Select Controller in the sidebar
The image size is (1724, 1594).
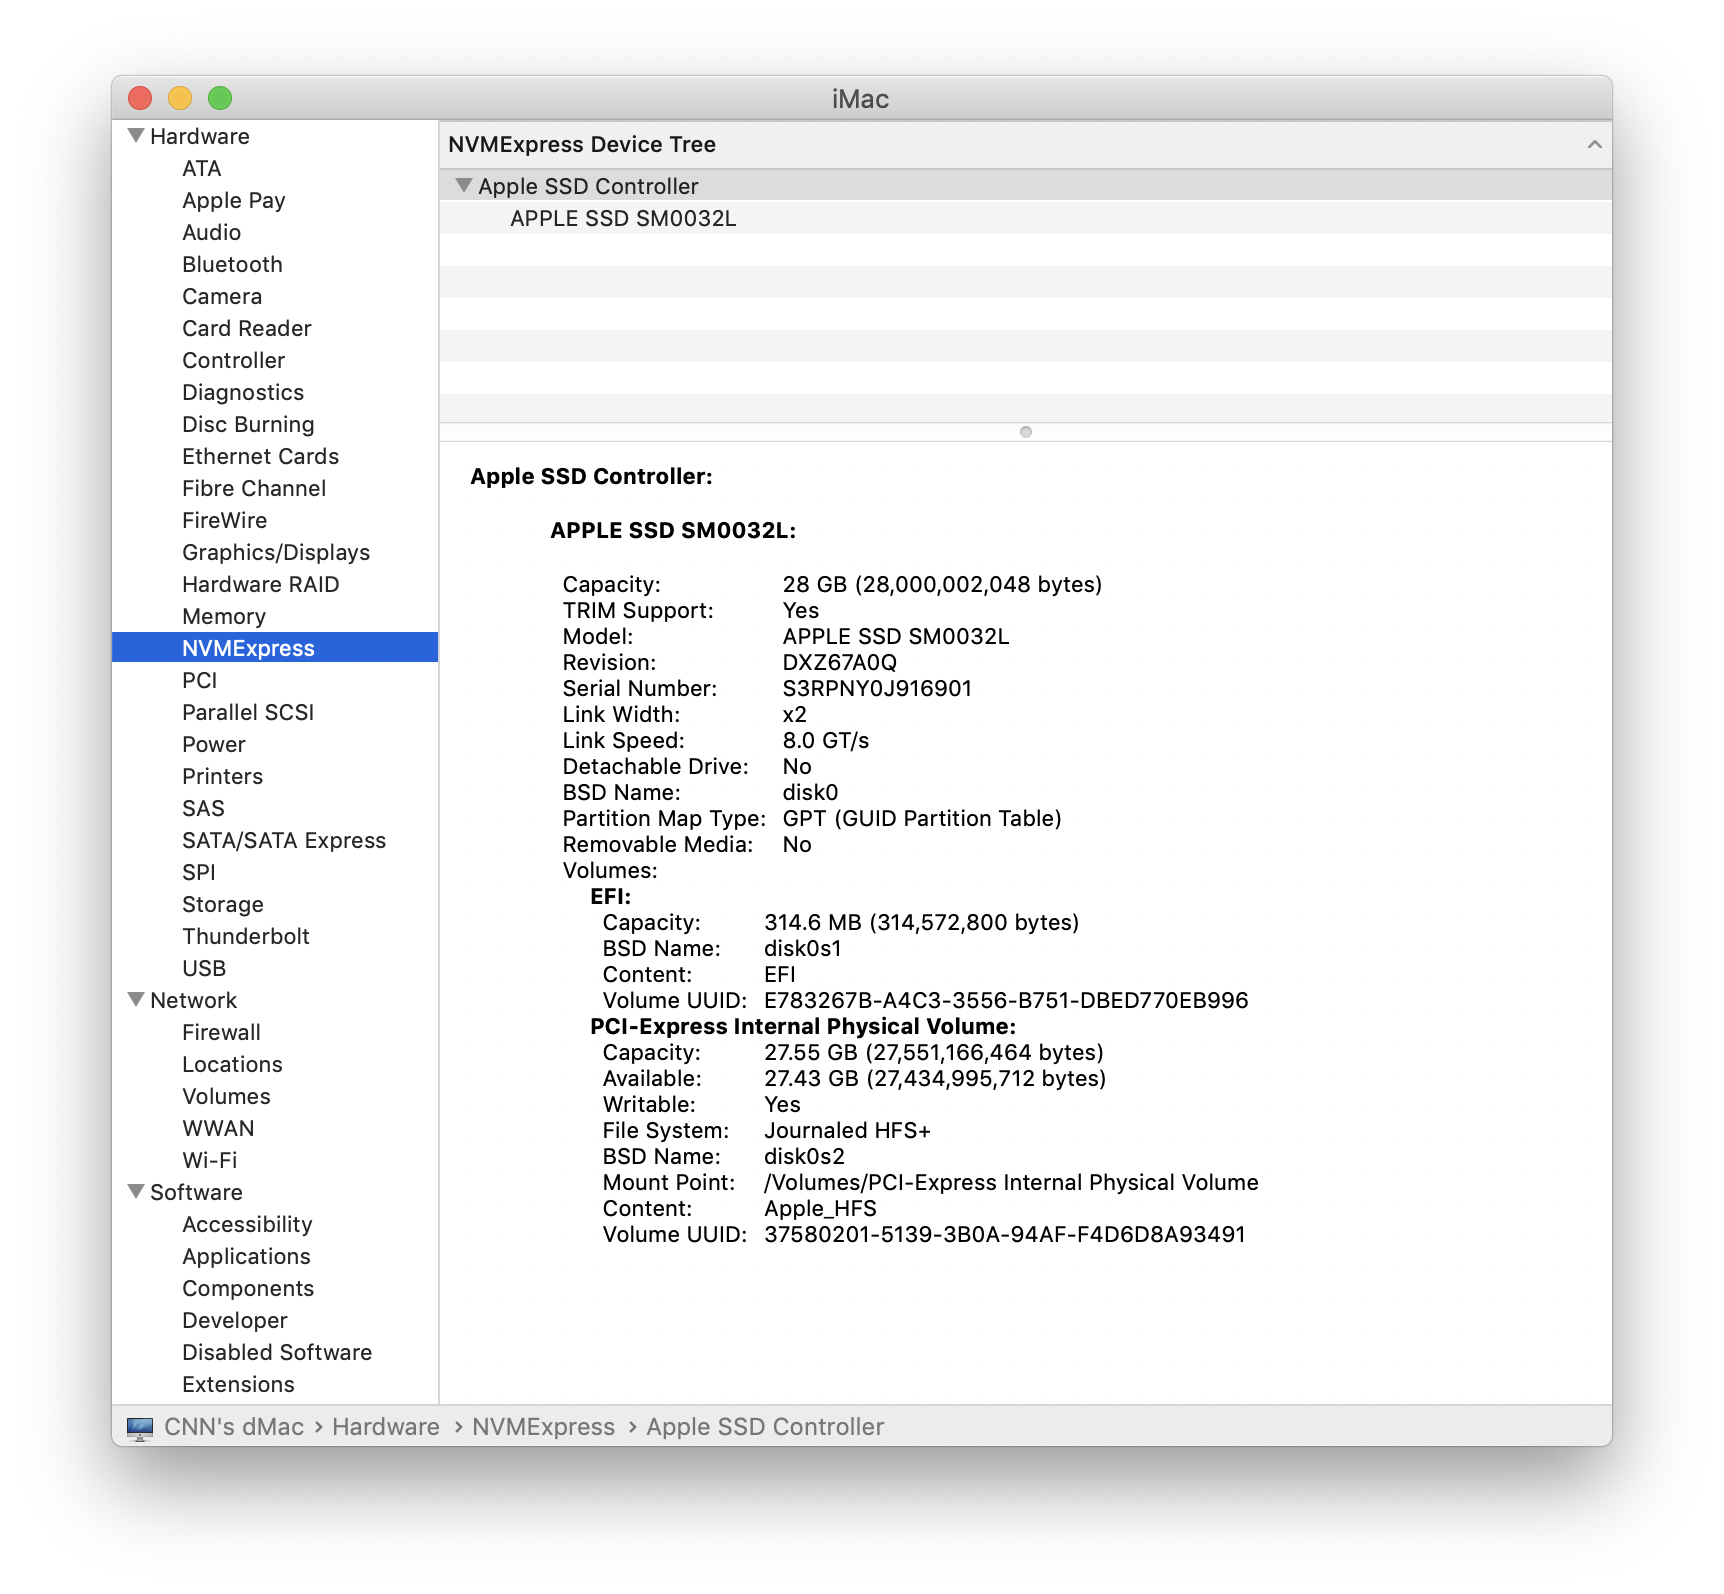[233, 360]
